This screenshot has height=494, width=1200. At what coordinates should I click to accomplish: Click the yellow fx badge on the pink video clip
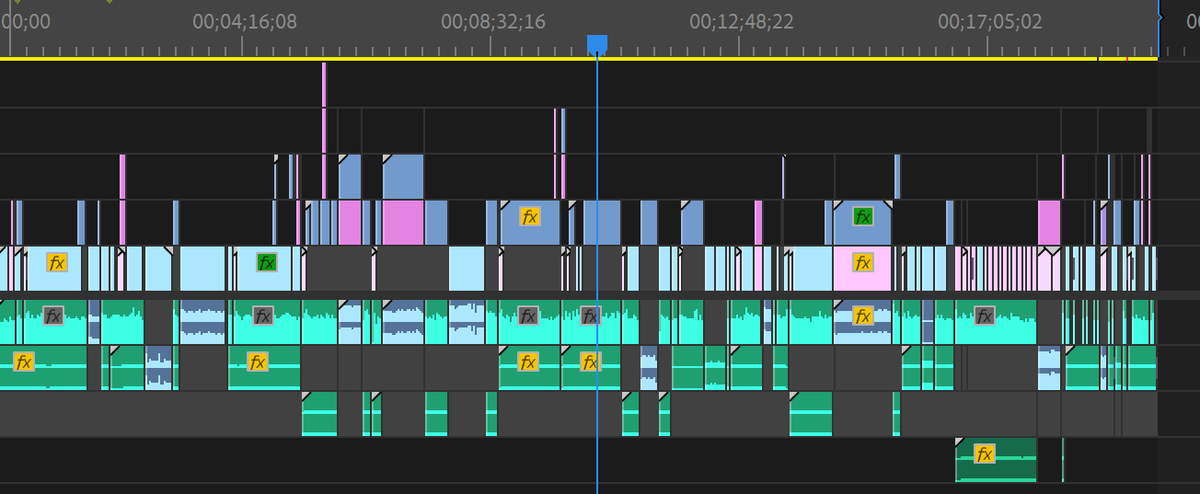[863, 263]
